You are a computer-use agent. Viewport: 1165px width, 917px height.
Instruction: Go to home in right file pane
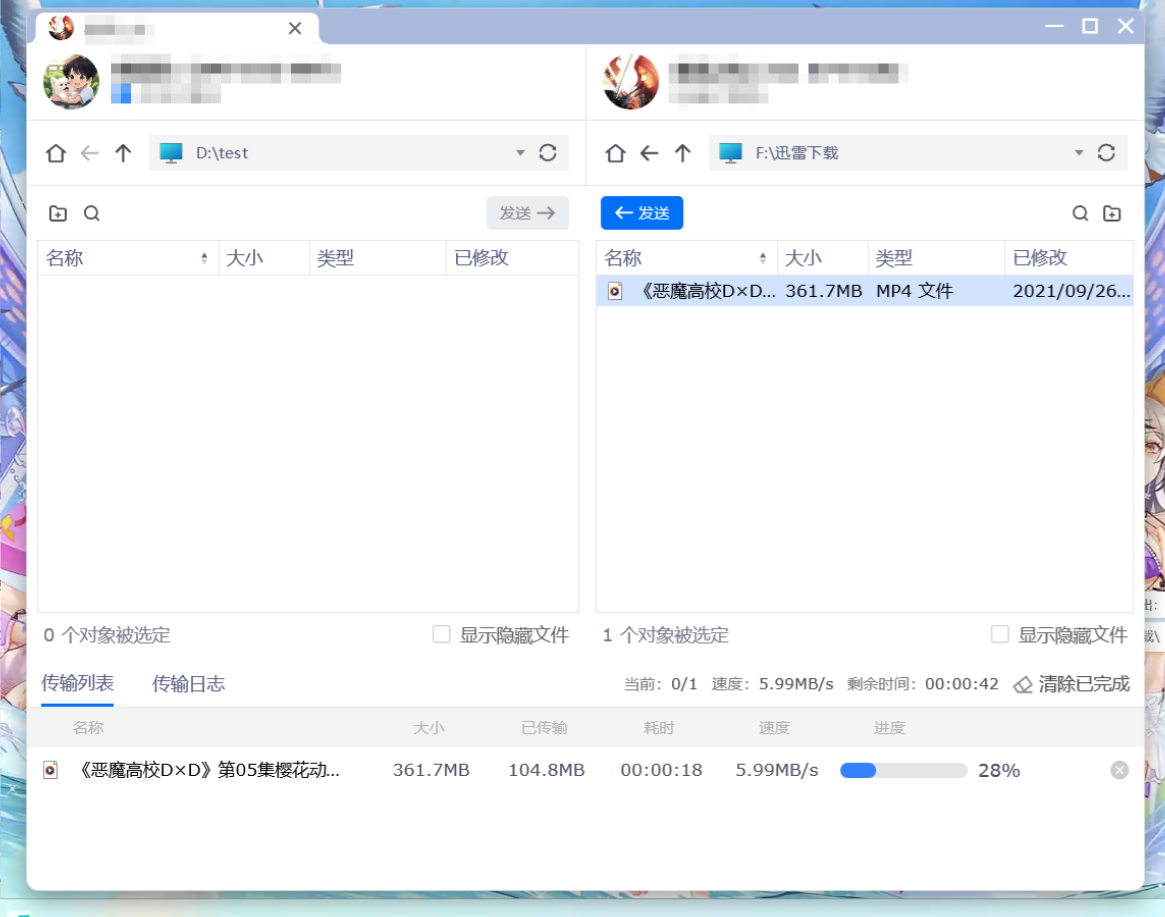[615, 153]
